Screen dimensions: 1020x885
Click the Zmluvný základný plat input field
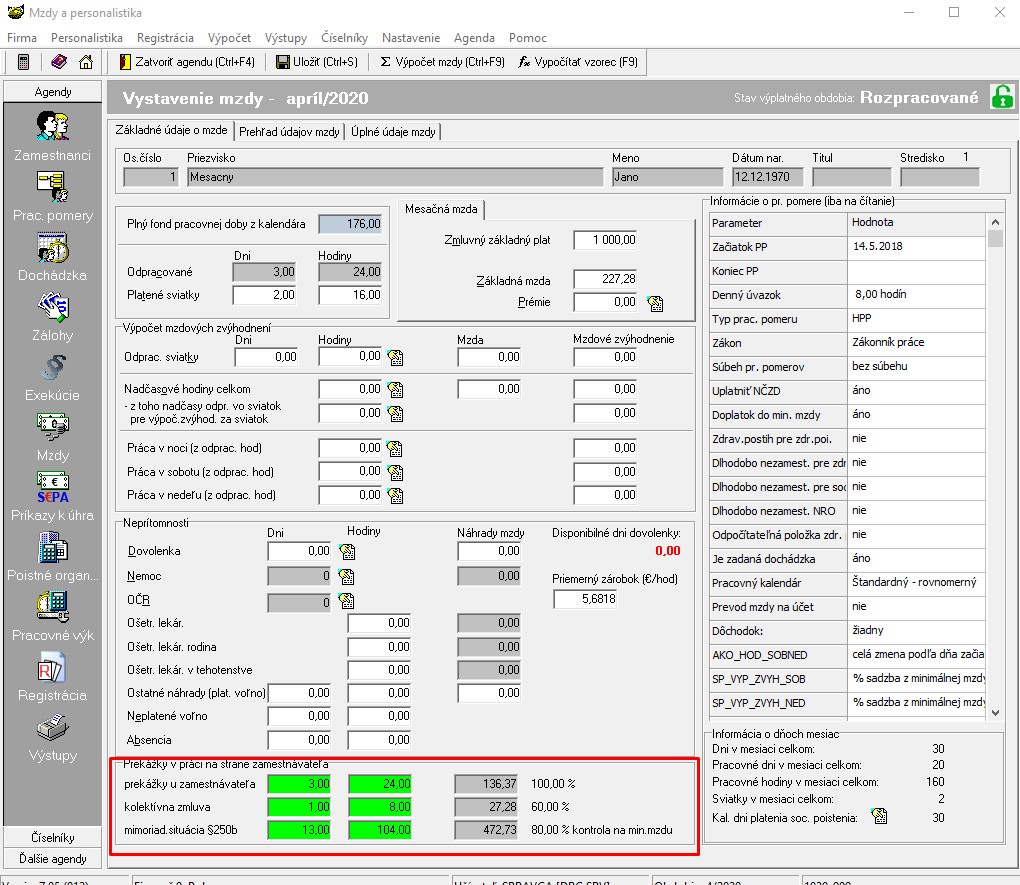[x=605, y=241]
